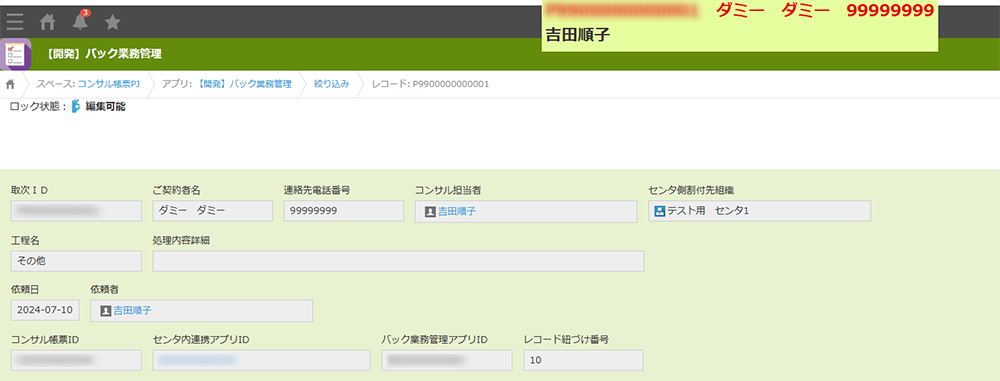Click the バック業務管理 app icon
This screenshot has height=381, width=1000.
pyautogui.click(x=15, y=54)
